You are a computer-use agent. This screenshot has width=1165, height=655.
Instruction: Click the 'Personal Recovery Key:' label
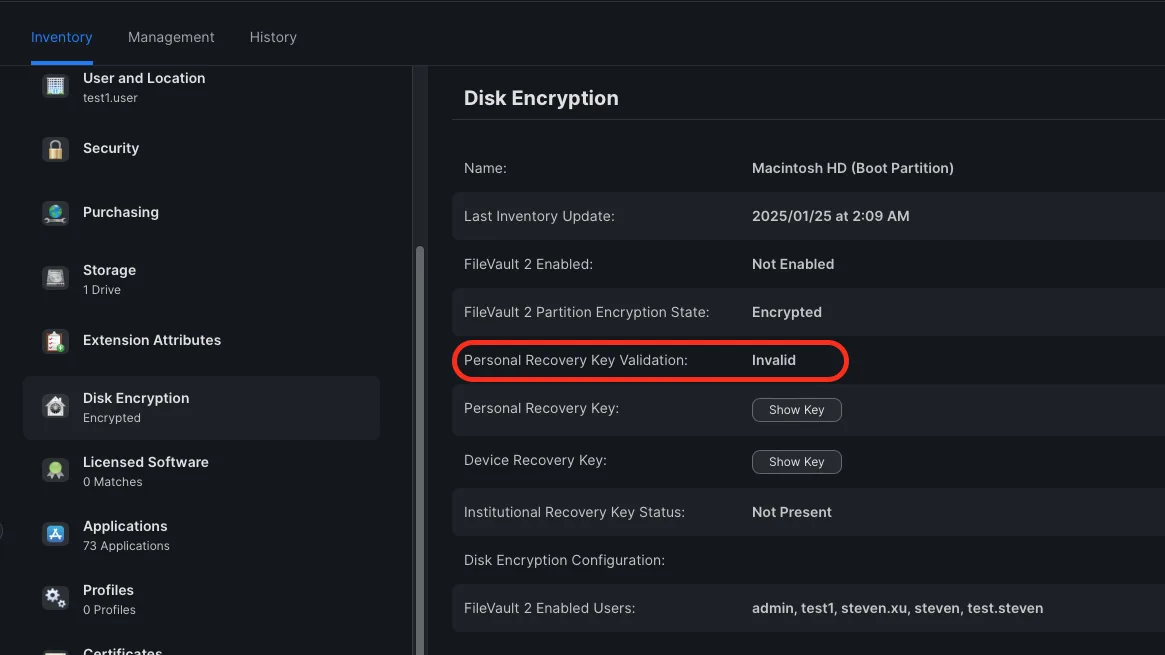[x=541, y=408]
